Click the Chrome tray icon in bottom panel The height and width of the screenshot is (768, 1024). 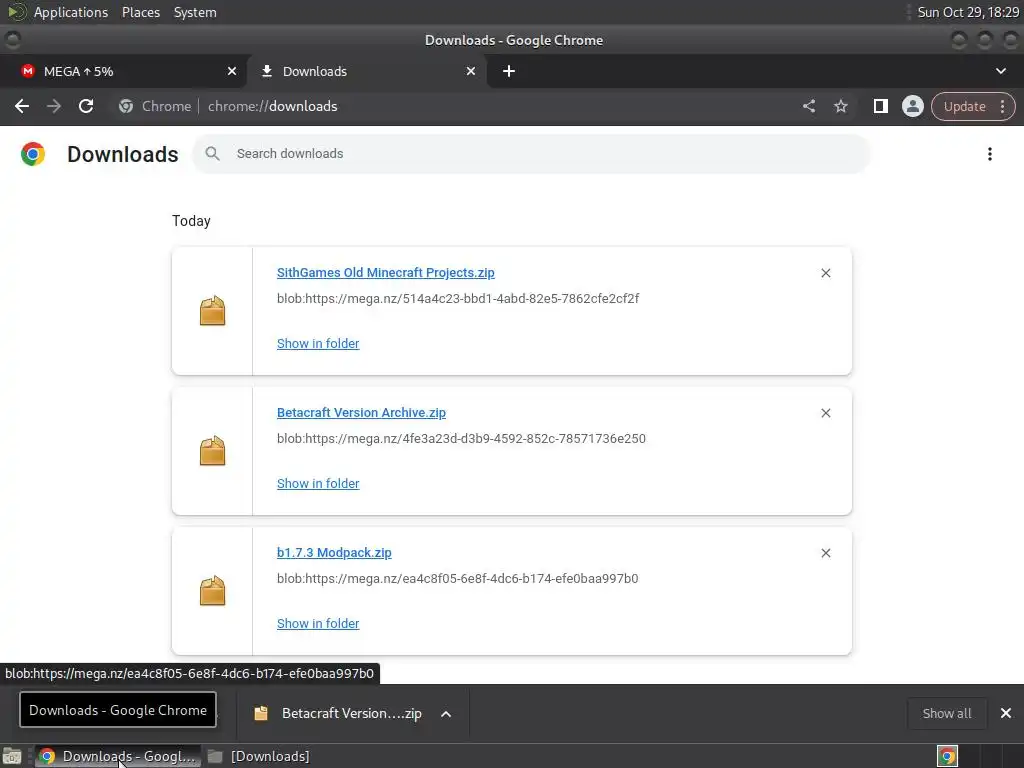tap(947, 756)
